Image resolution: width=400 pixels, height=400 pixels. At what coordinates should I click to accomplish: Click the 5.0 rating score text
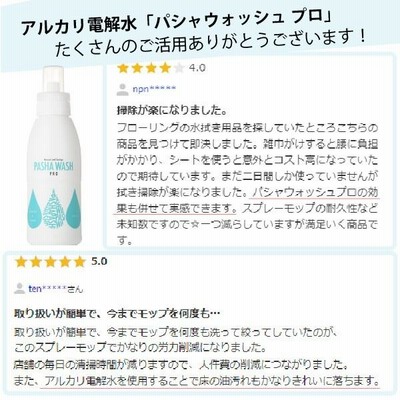point(99,261)
